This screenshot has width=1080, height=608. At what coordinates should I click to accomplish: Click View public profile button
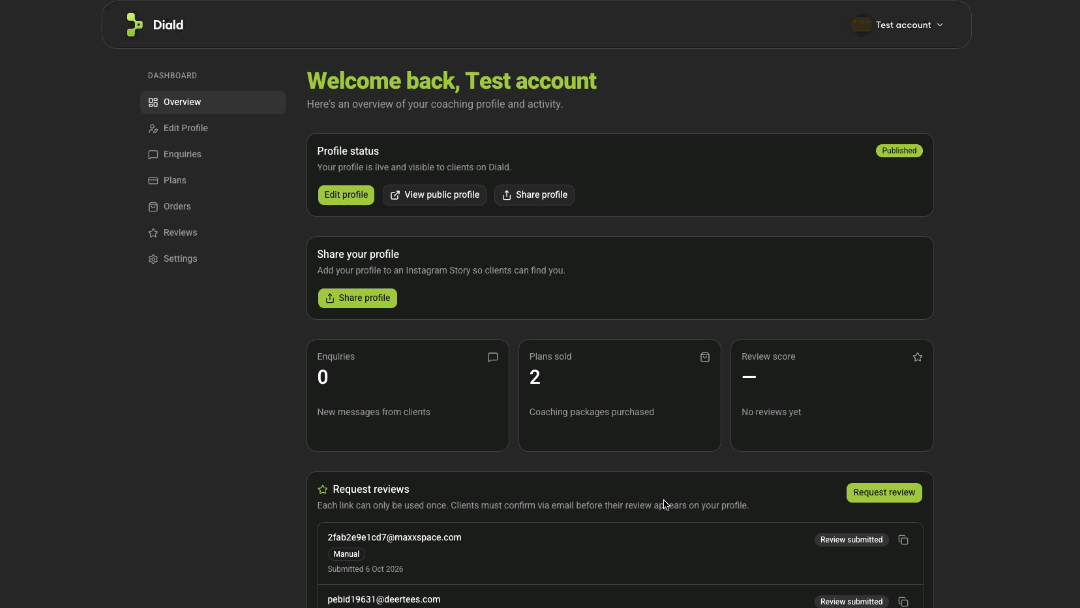435,195
